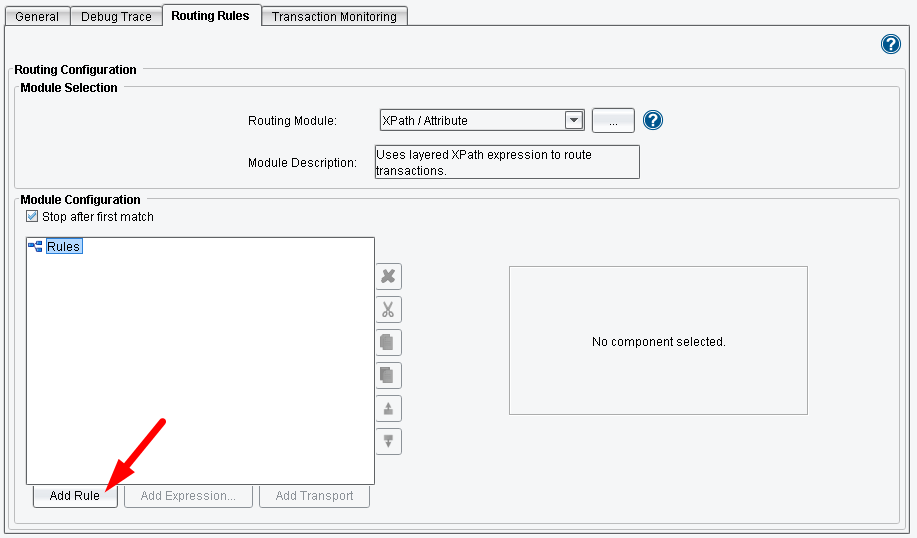
Task: Click the Add Transport button
Action: pyautogui.click(x=315, y=495)
